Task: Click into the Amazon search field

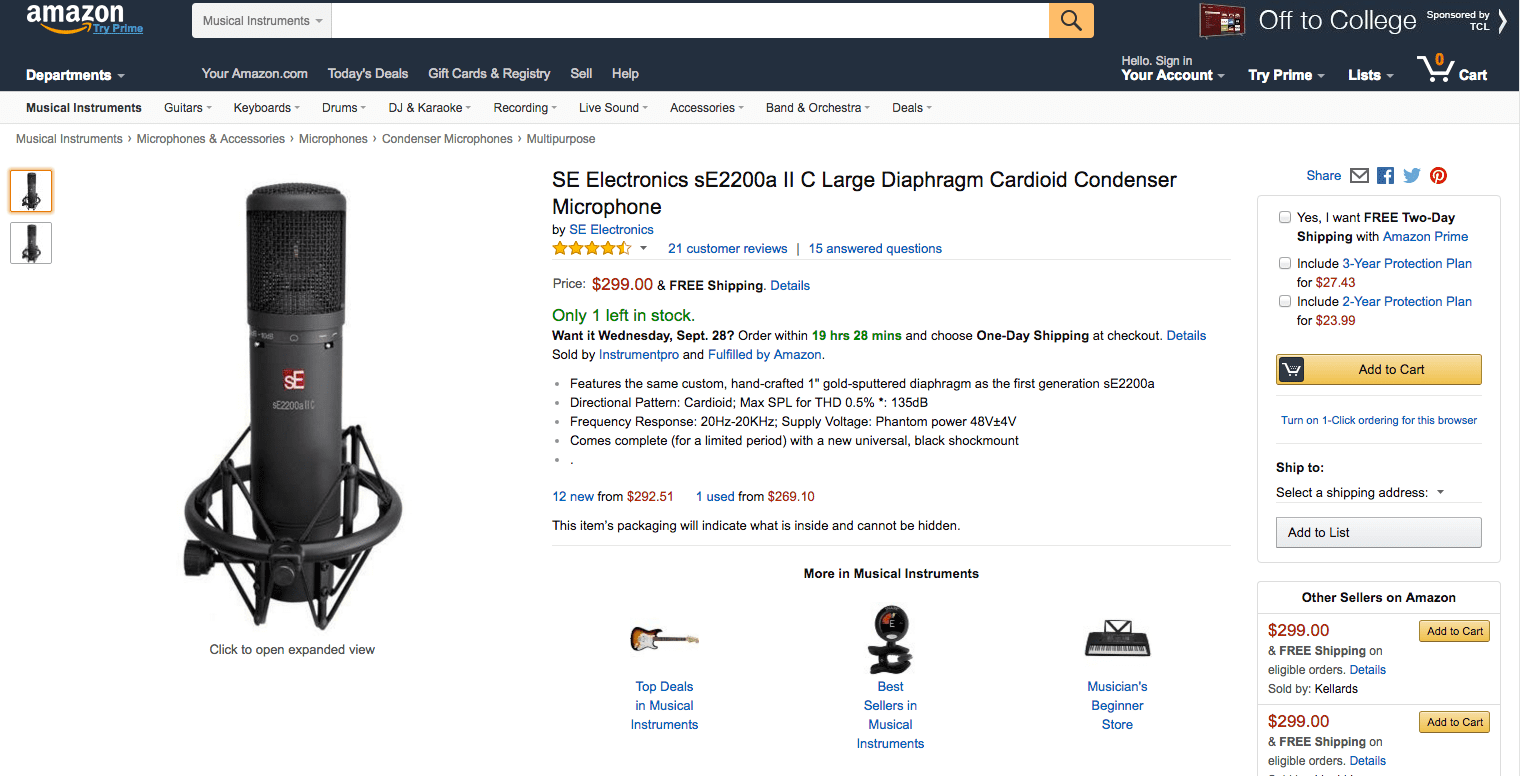Action: [690, 21]
